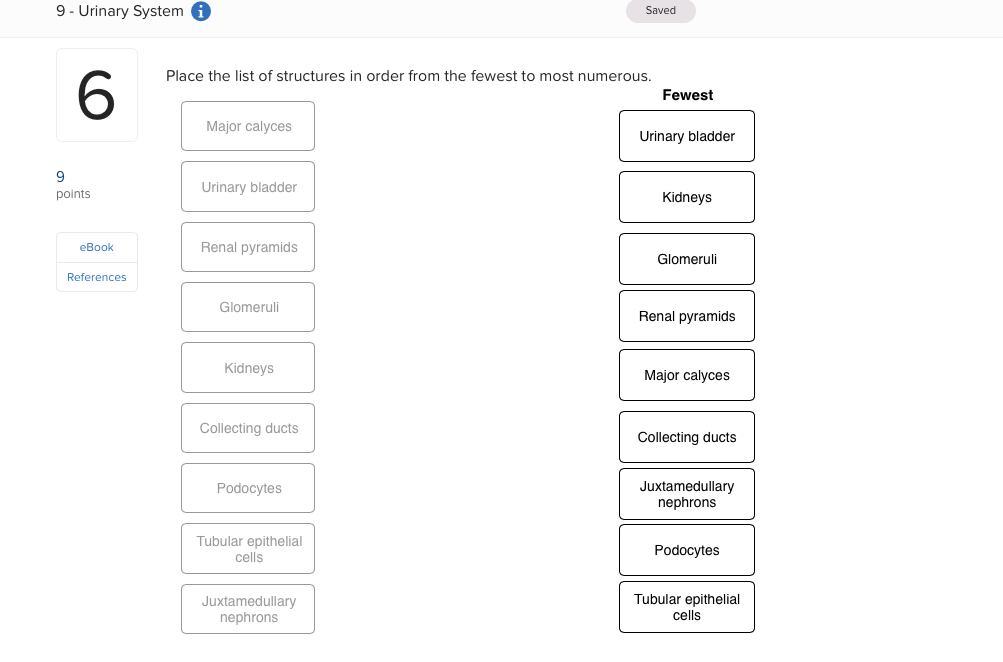Select the Urinary bladder source tile
The height and width of the screenshot is (662, 1003).
tap(247, 186)
